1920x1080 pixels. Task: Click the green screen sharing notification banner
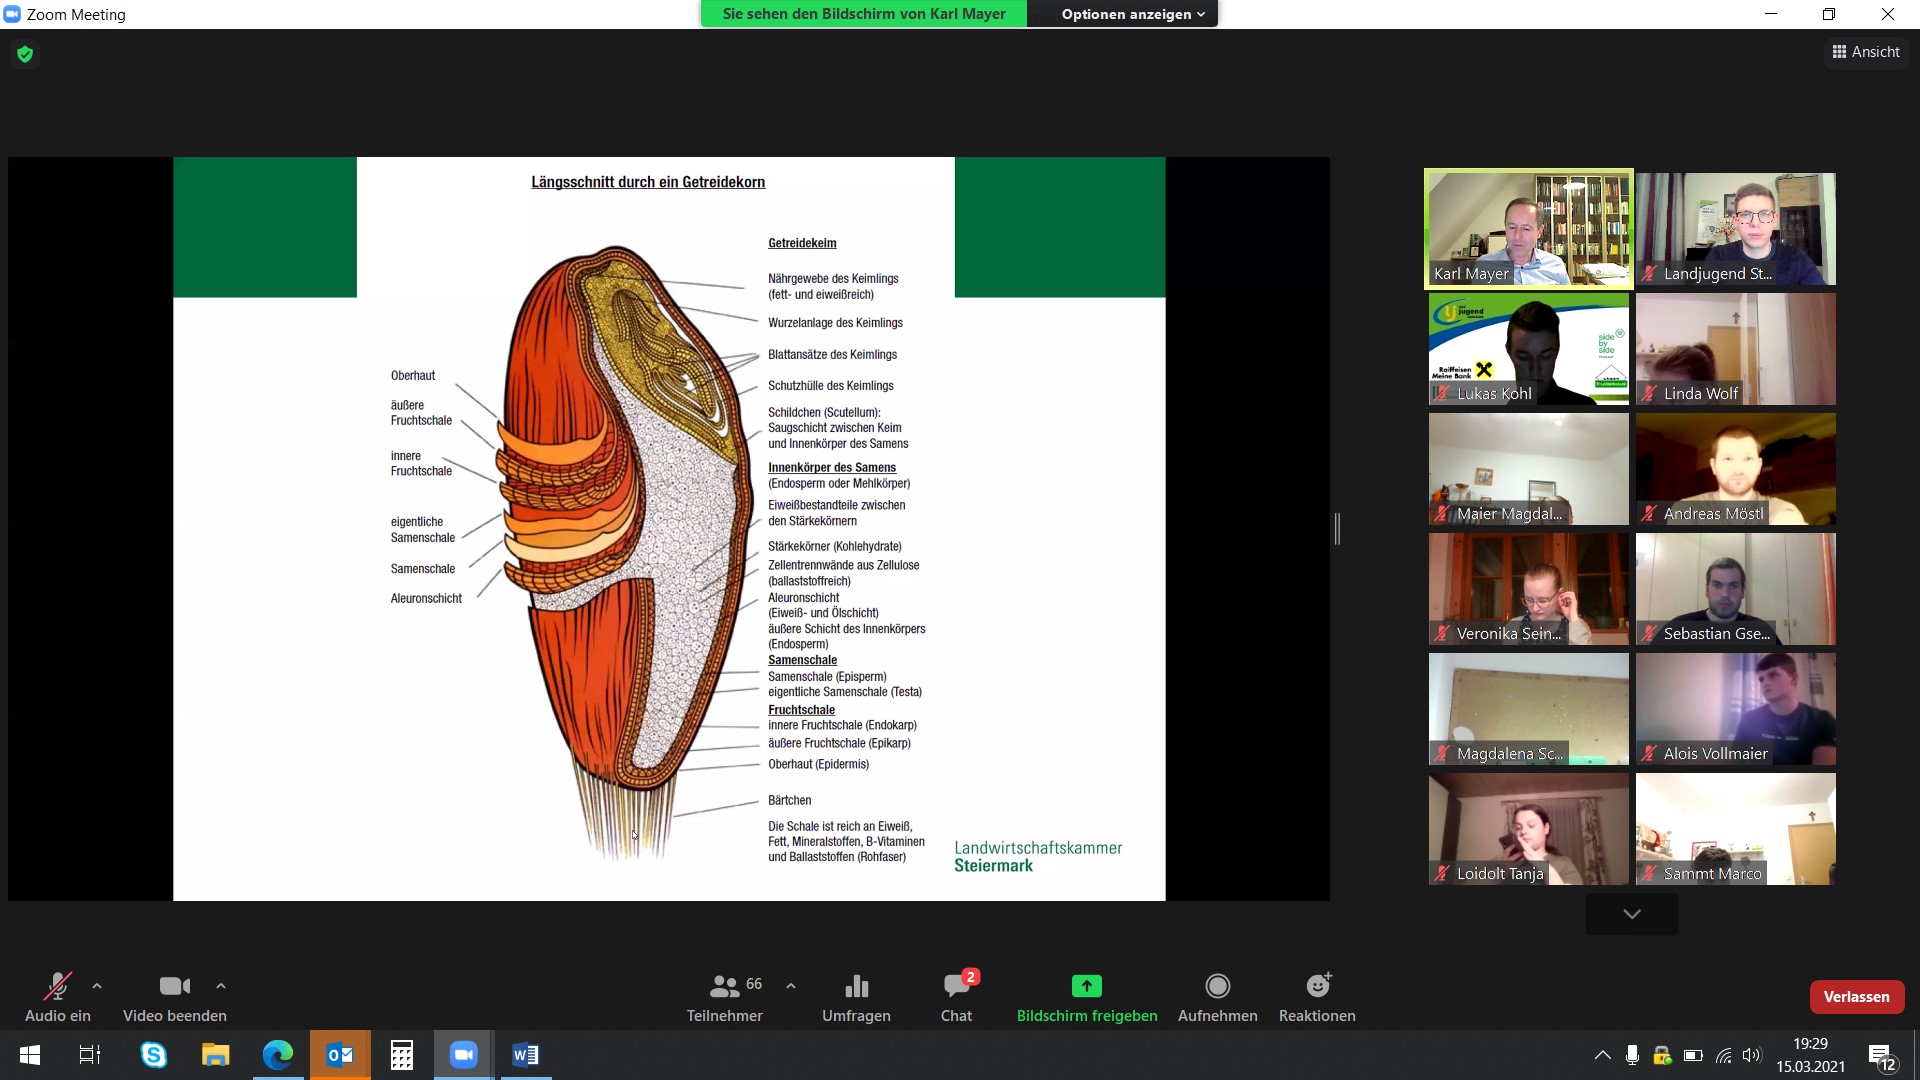[x=863, y=14]
